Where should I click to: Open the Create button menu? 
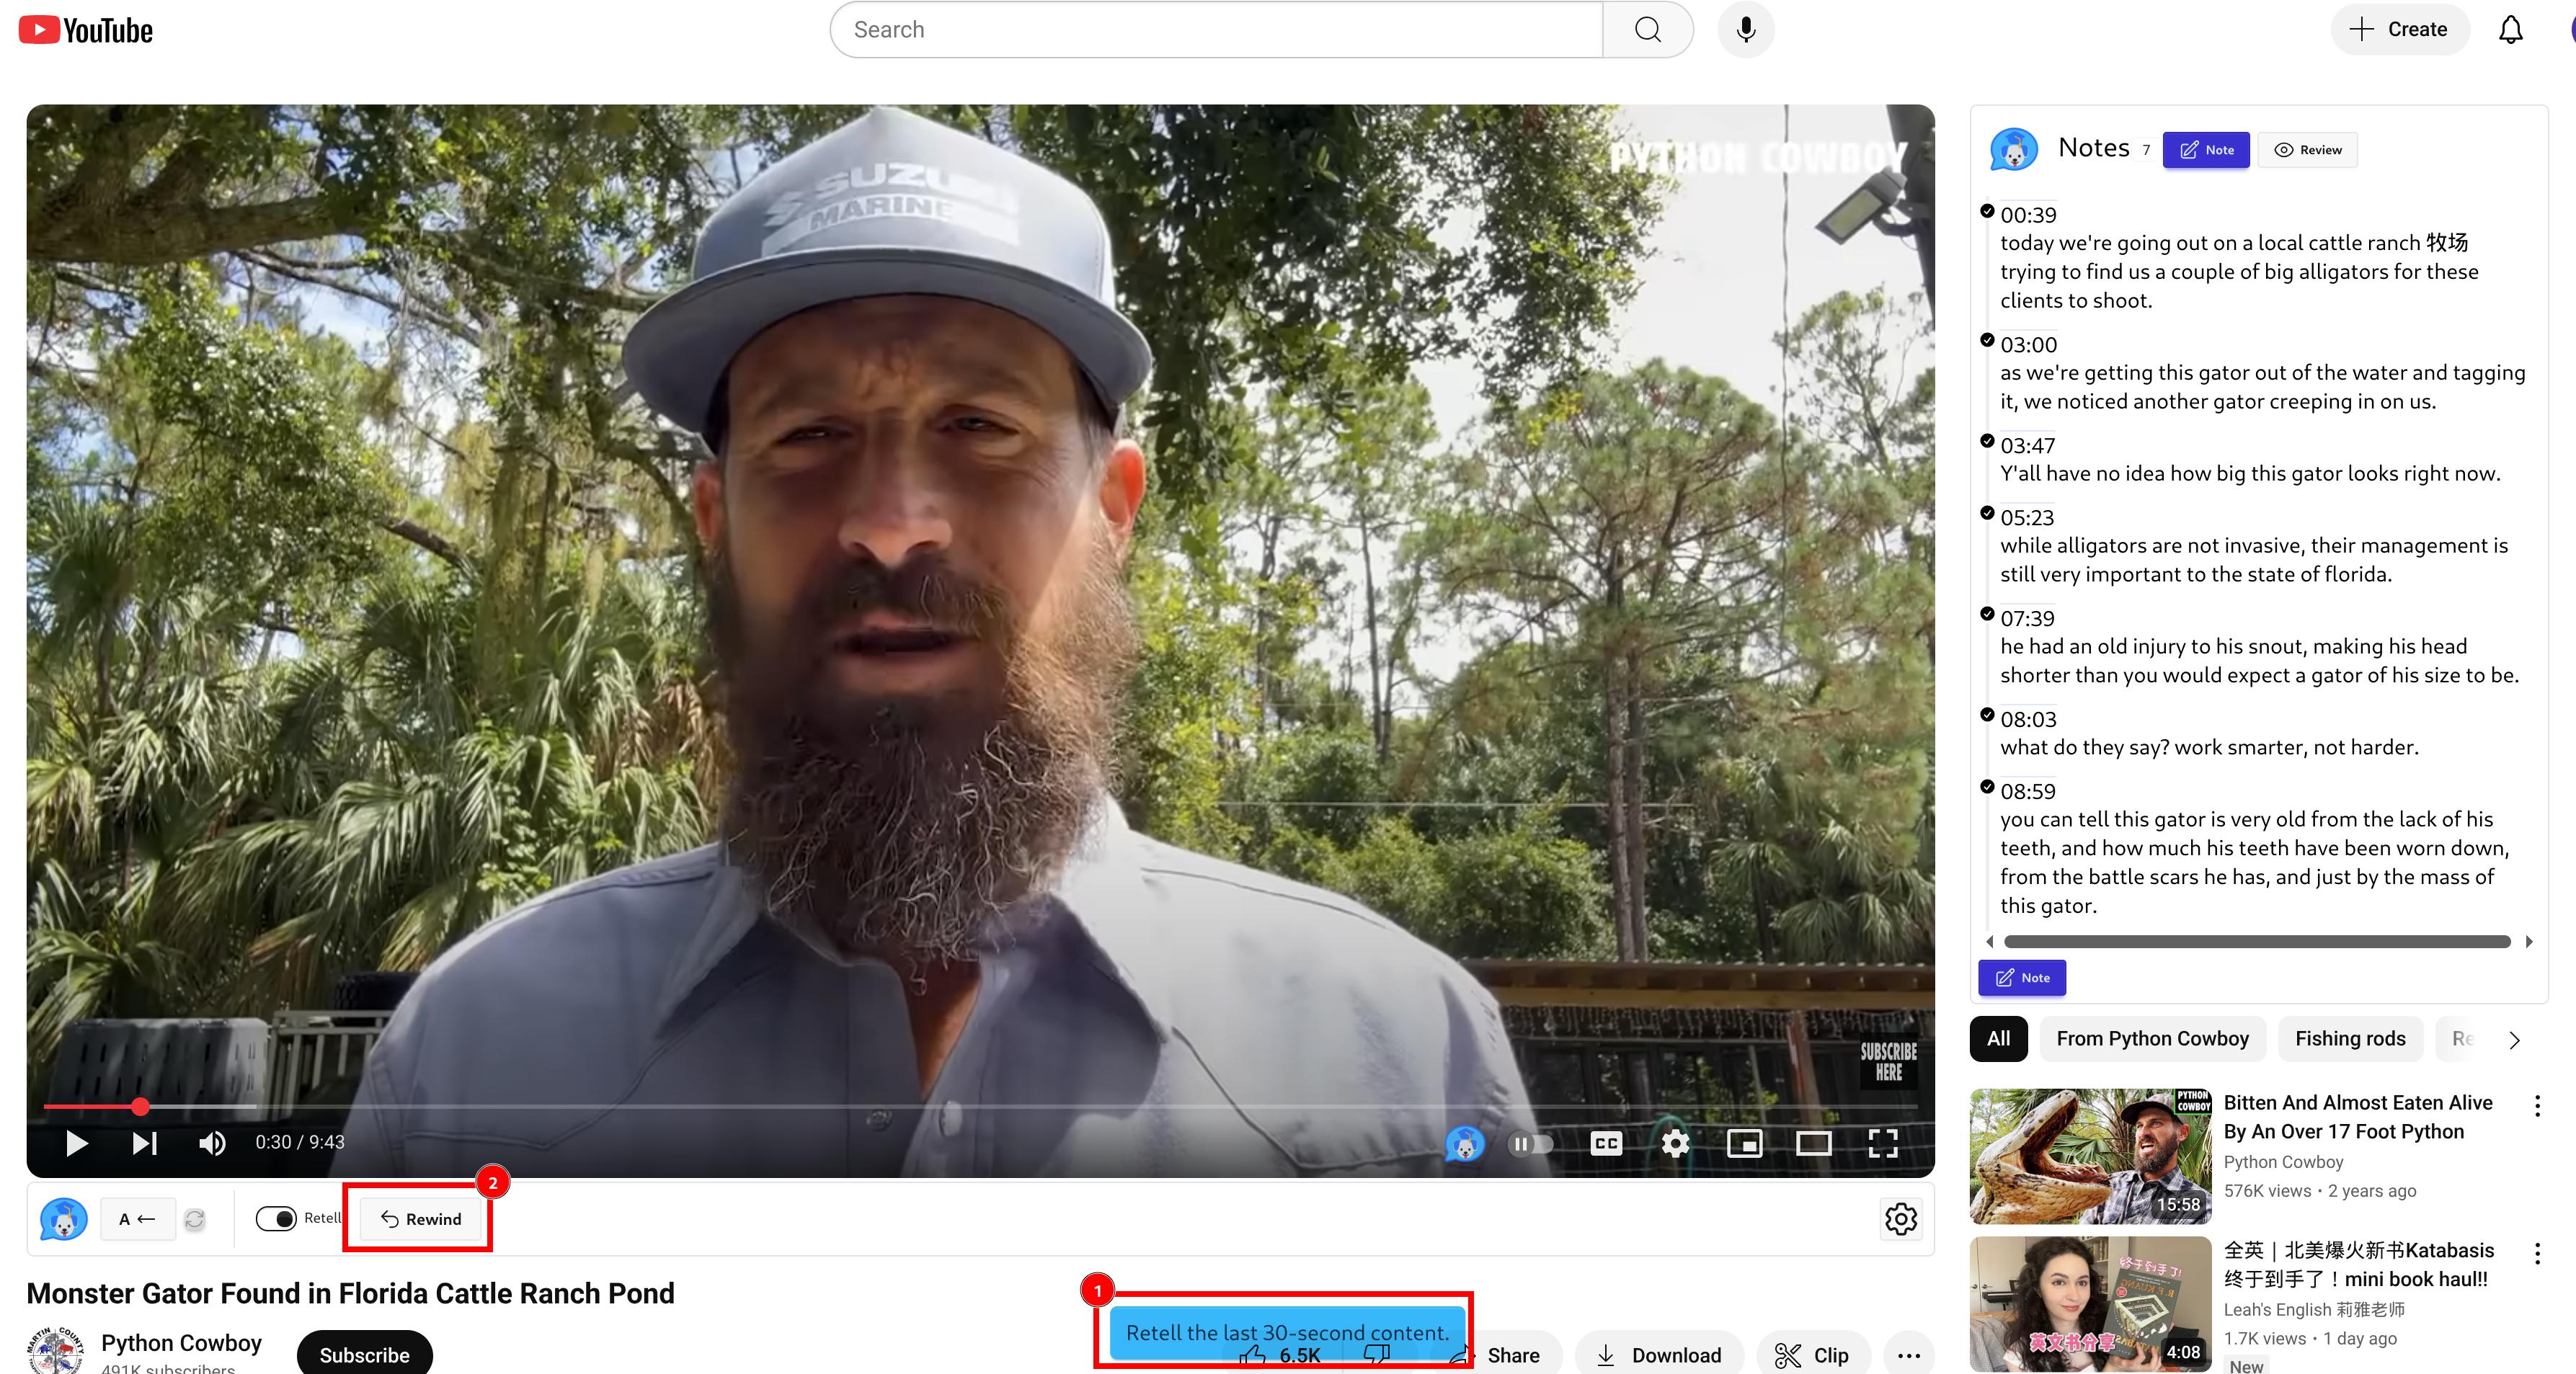pos(2399,30)
